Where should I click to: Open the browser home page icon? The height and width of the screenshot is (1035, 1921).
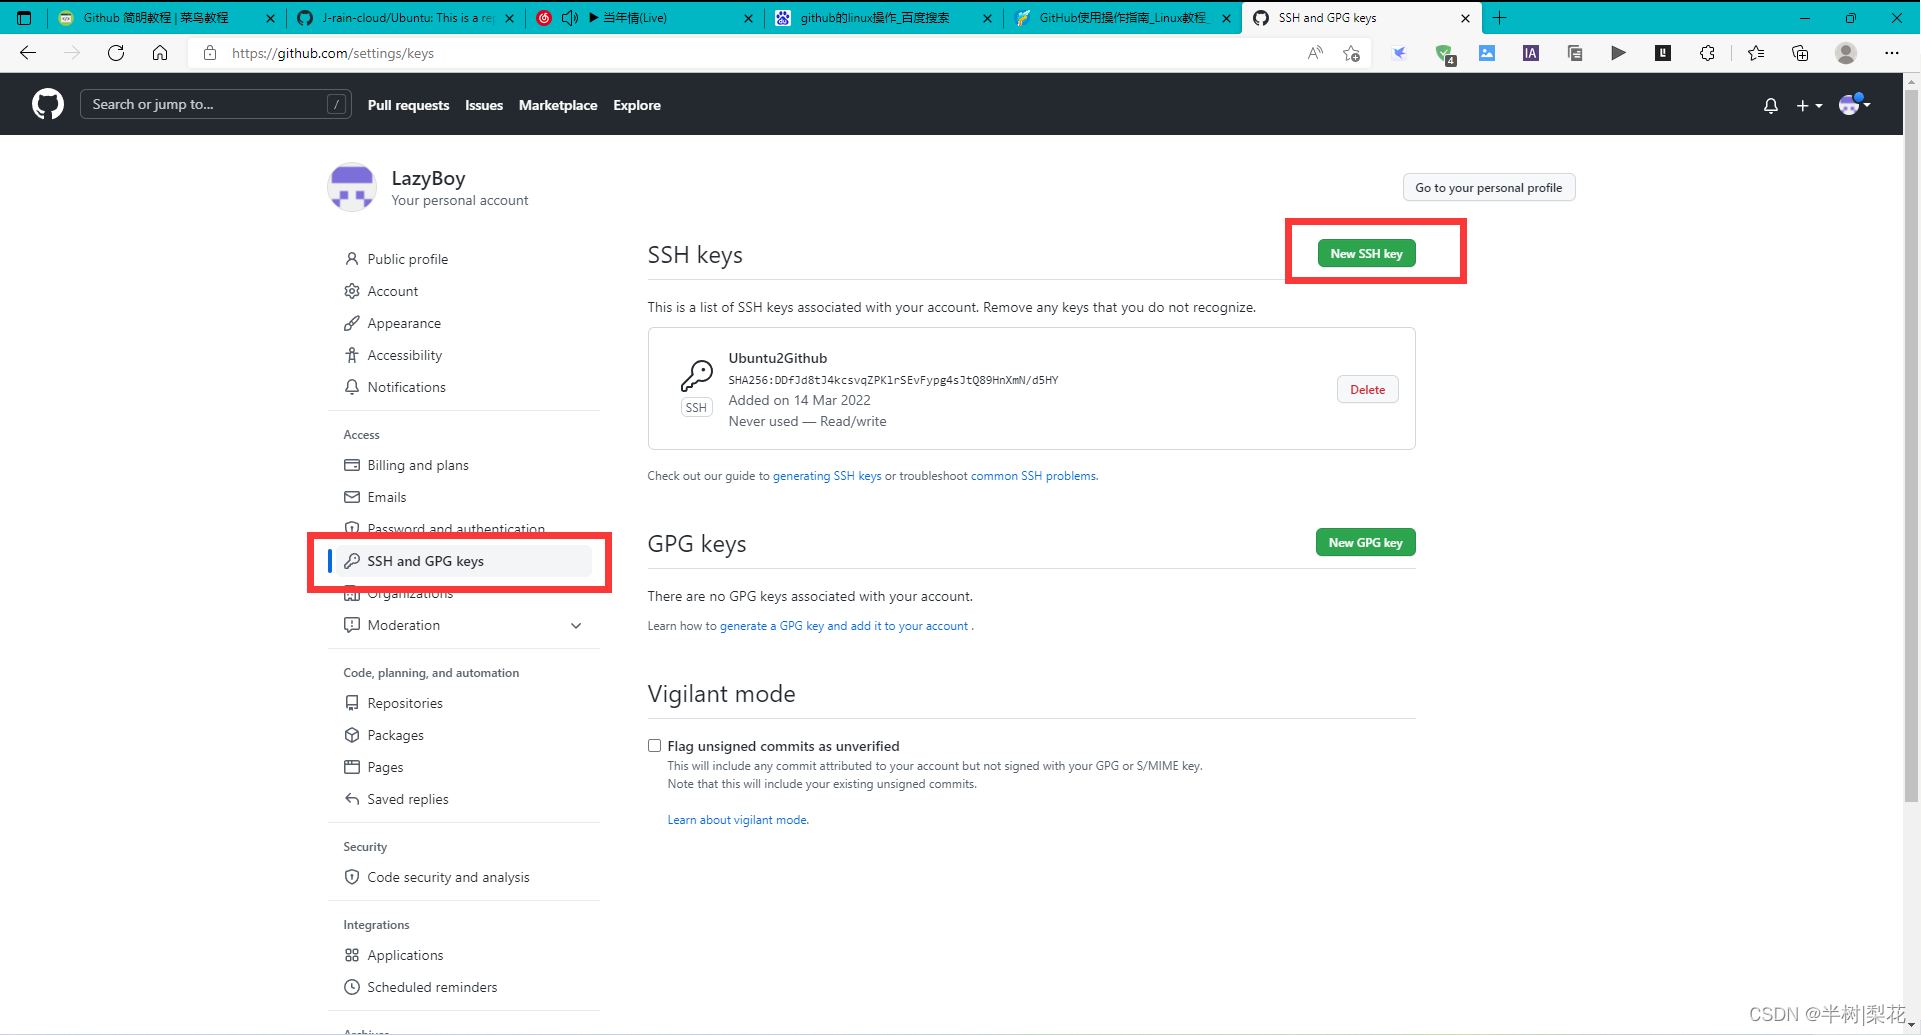tap(160, 53)
